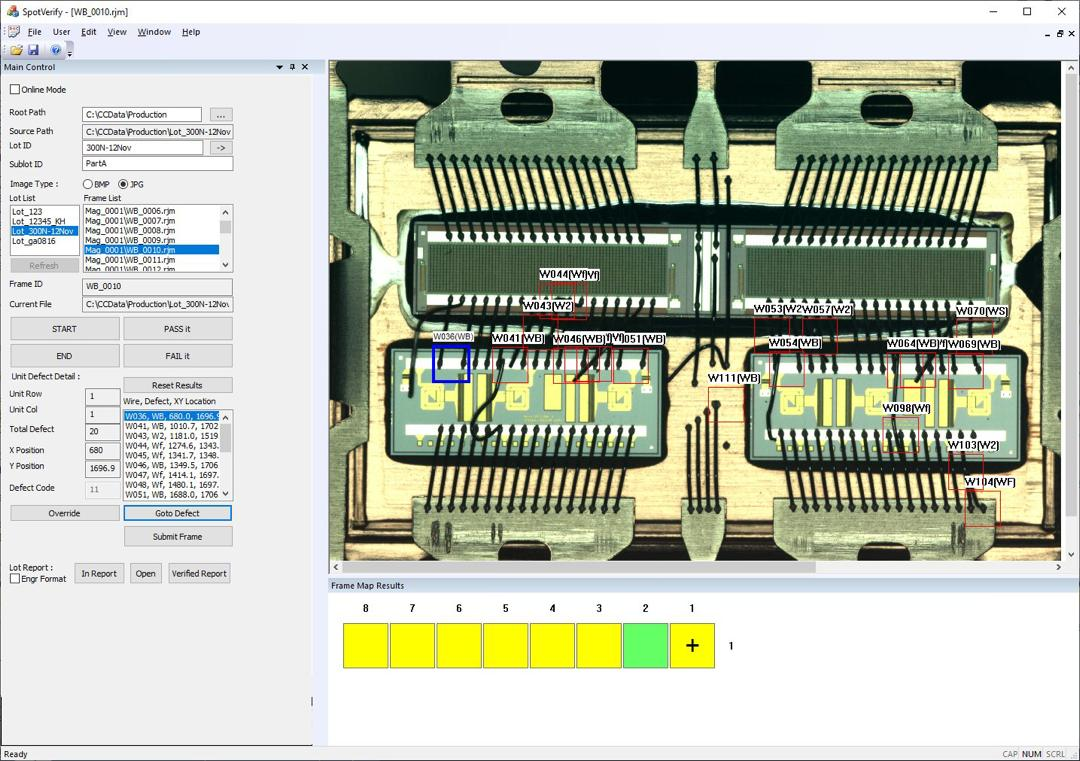Select frame Mag_0001\WB_0007.rjm

point(151,220)
